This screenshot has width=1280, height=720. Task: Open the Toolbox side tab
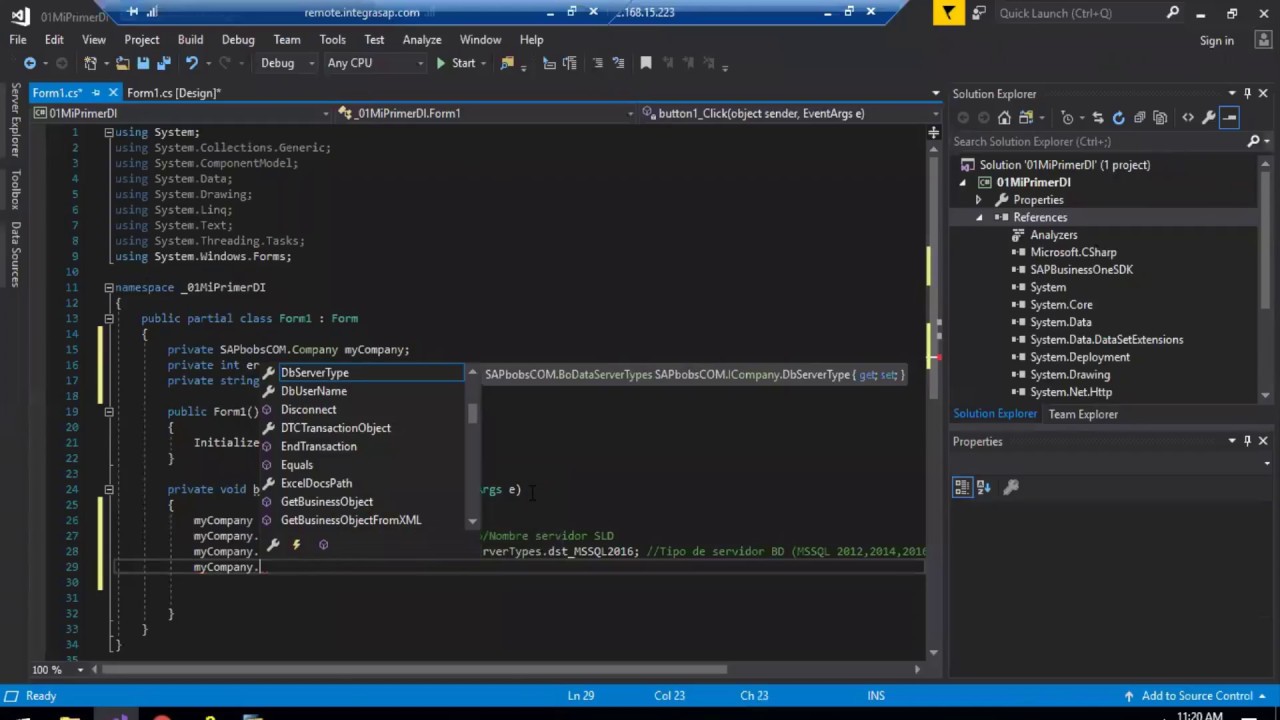pyautogui.click(x=15, y=190)
